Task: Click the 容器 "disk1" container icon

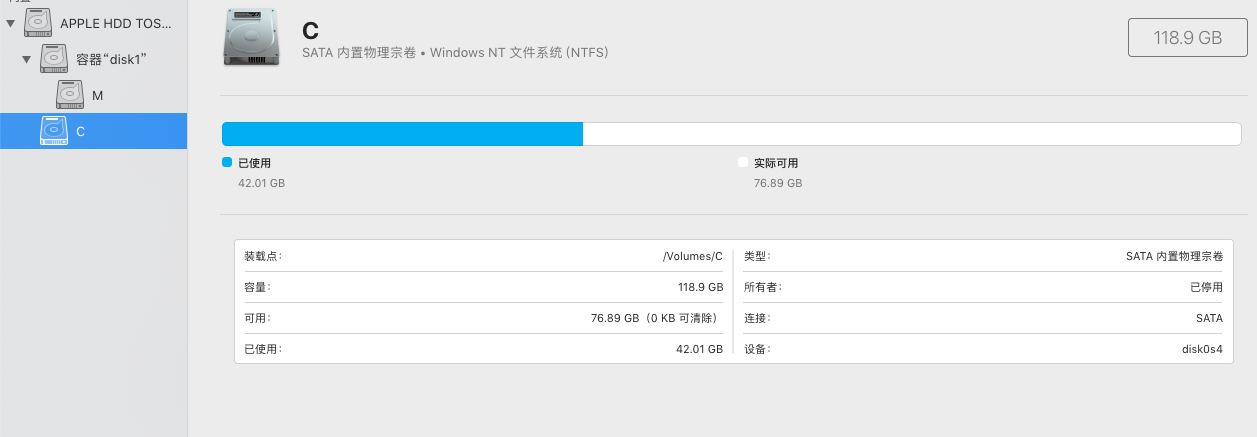Action: coord(54,59)
